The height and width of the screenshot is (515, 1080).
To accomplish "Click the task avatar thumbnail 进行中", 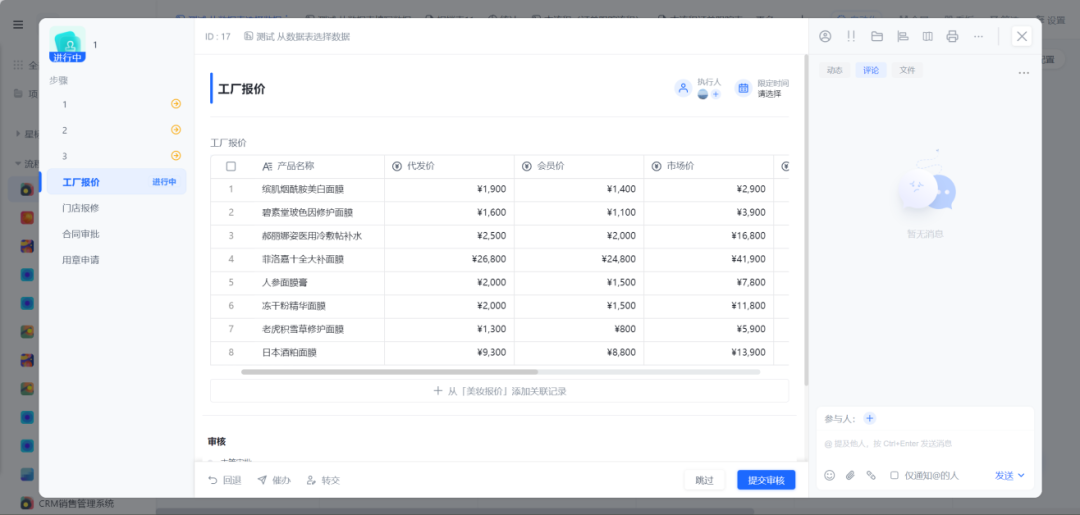I will (68, 44).
